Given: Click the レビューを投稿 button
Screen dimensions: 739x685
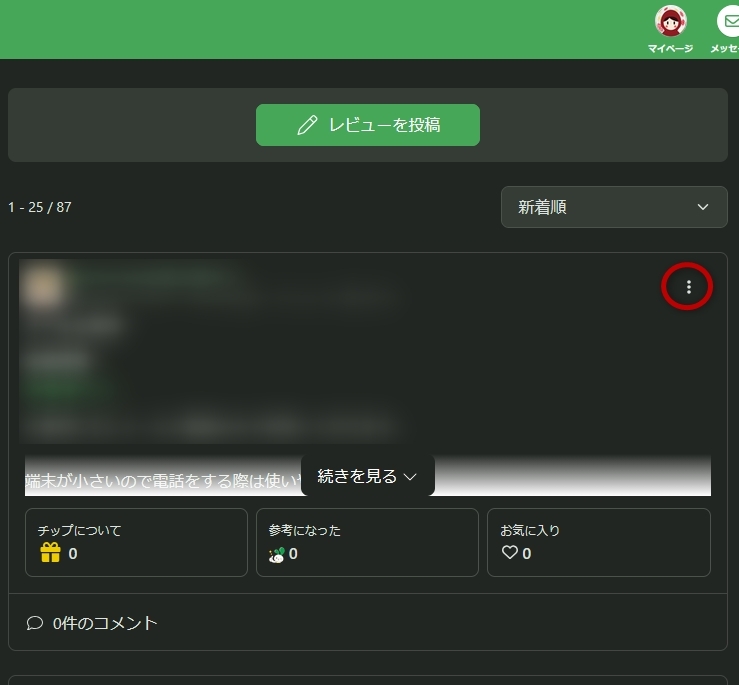Looking at the screenshot, I should click(368, 125).
